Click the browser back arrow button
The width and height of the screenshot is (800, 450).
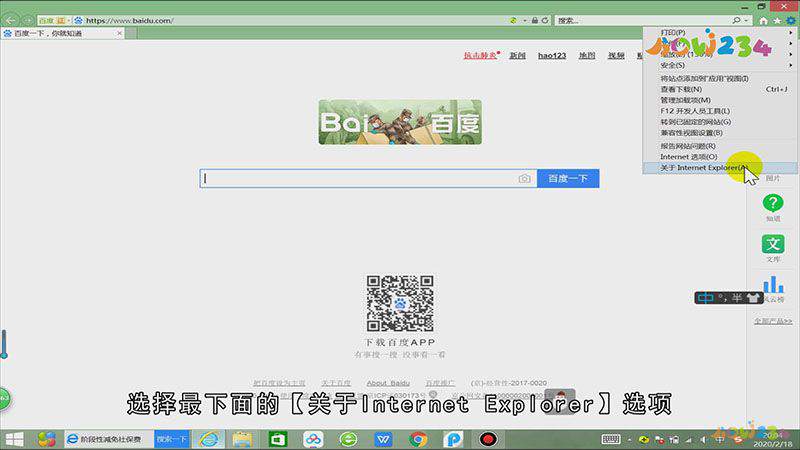[10, 20]
